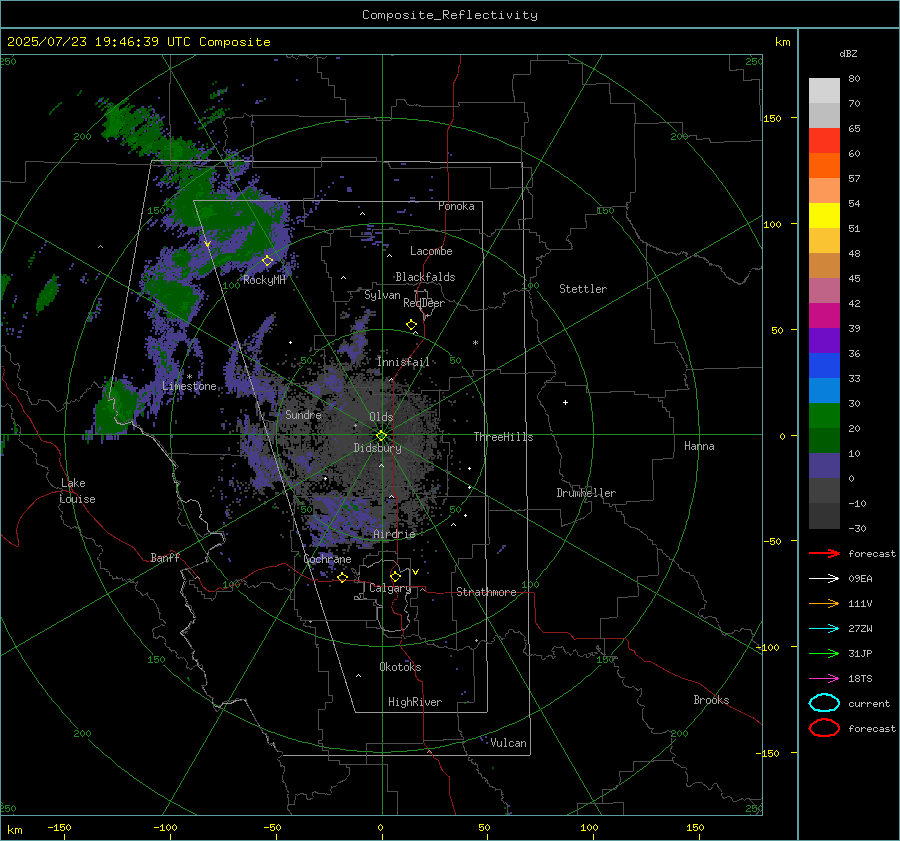Select the Vulcan label

click(x=508, y=743)
